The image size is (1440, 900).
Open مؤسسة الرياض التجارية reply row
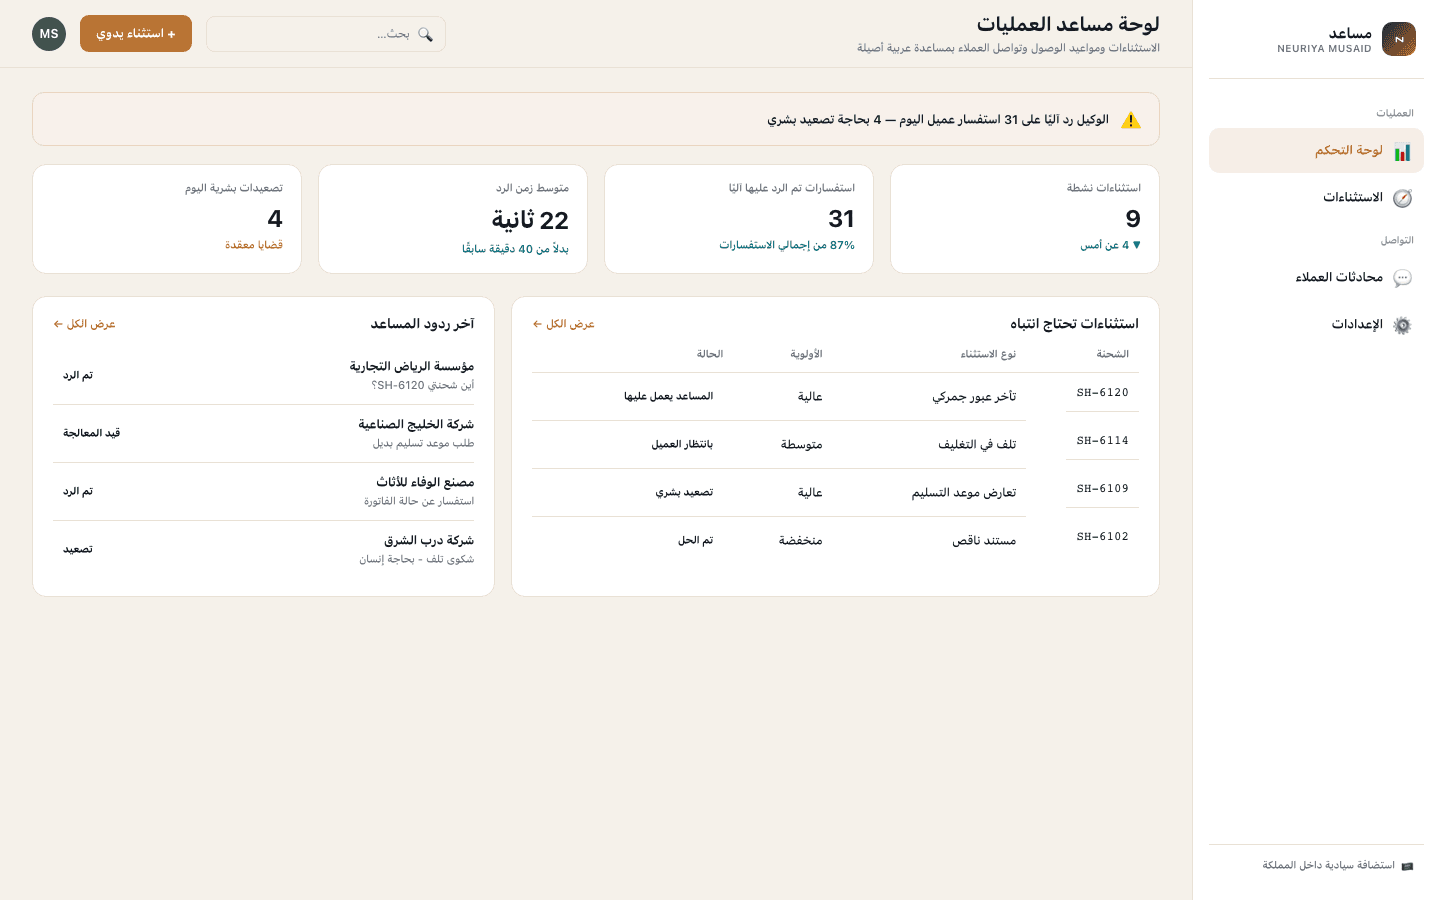(264, 375)
